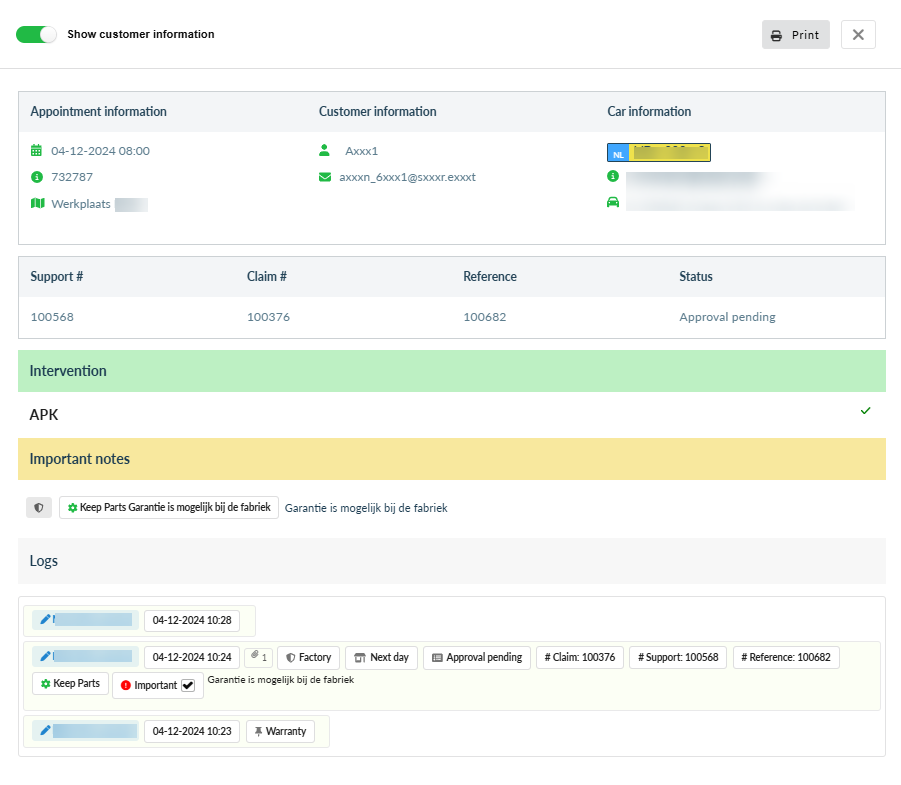Click the Factory tag in the log
The height and width of the screenshot is (785, 901).
(x=308, y=657)
